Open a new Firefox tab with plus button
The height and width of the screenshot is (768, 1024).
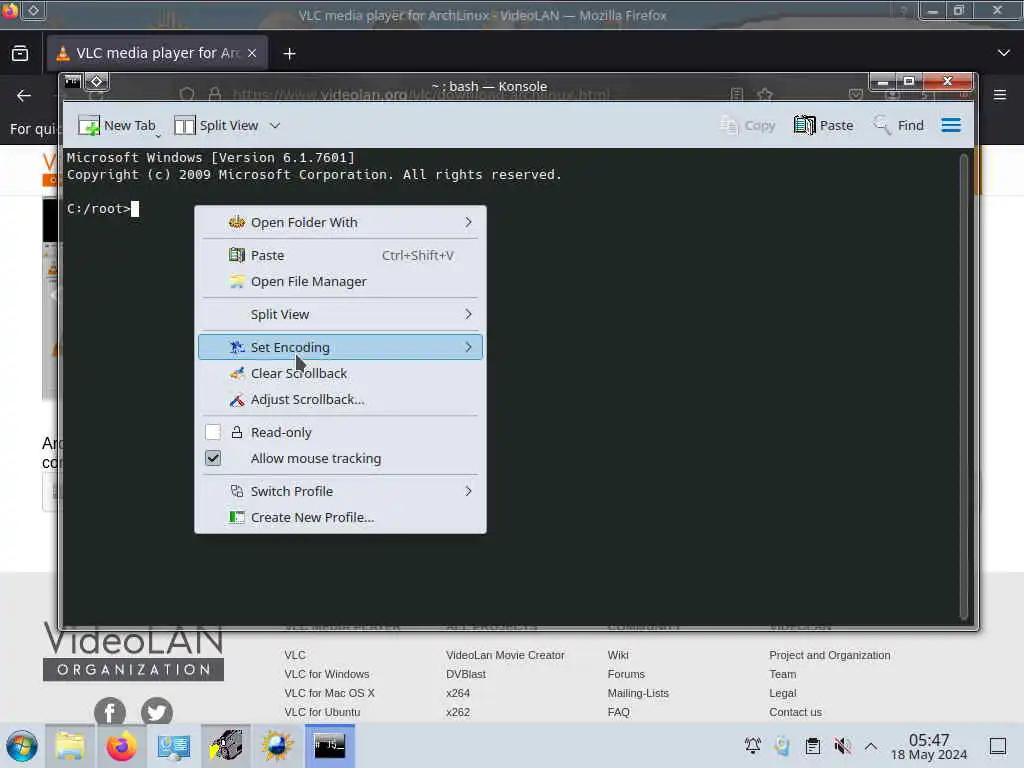(289, 54)
